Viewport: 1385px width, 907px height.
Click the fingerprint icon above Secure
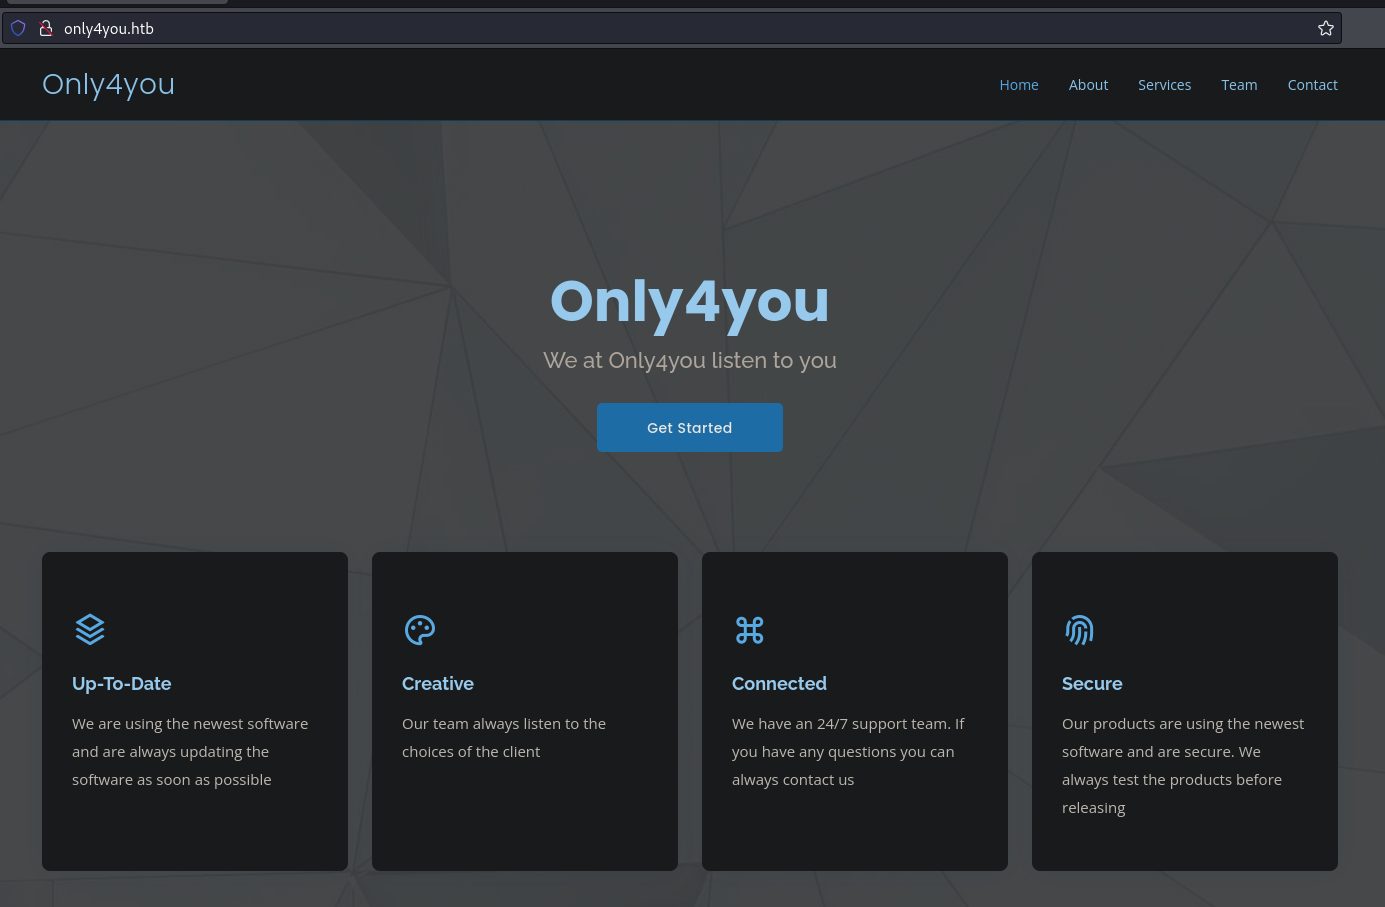[1079, 630]
